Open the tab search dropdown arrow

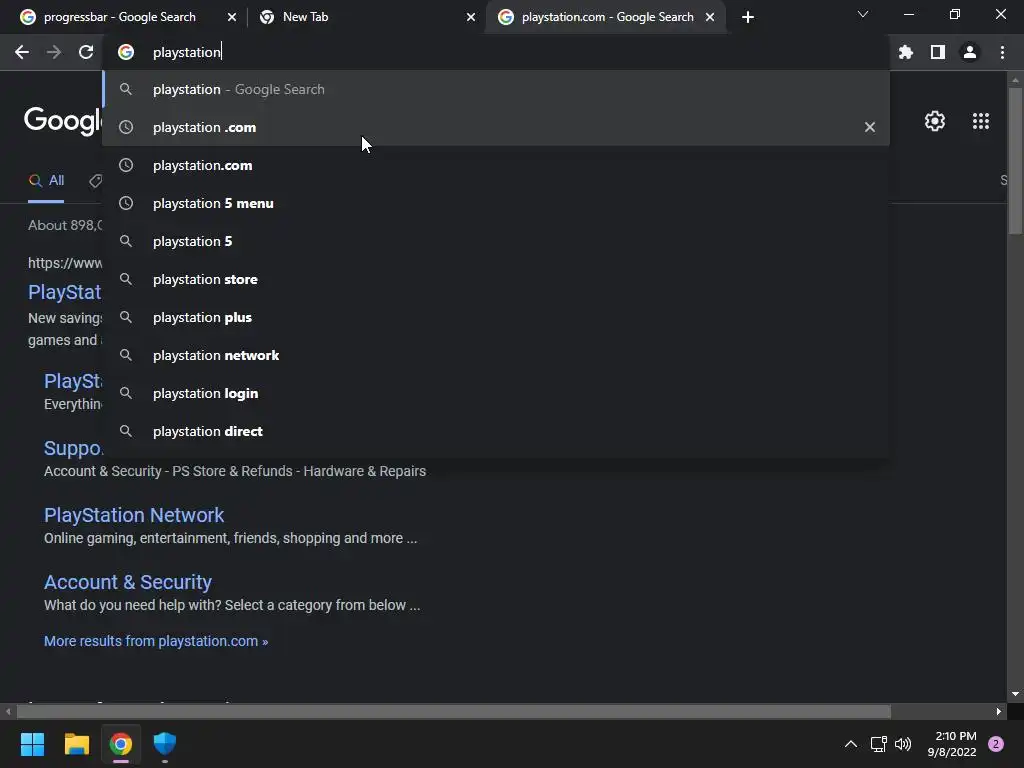point(863,14)
